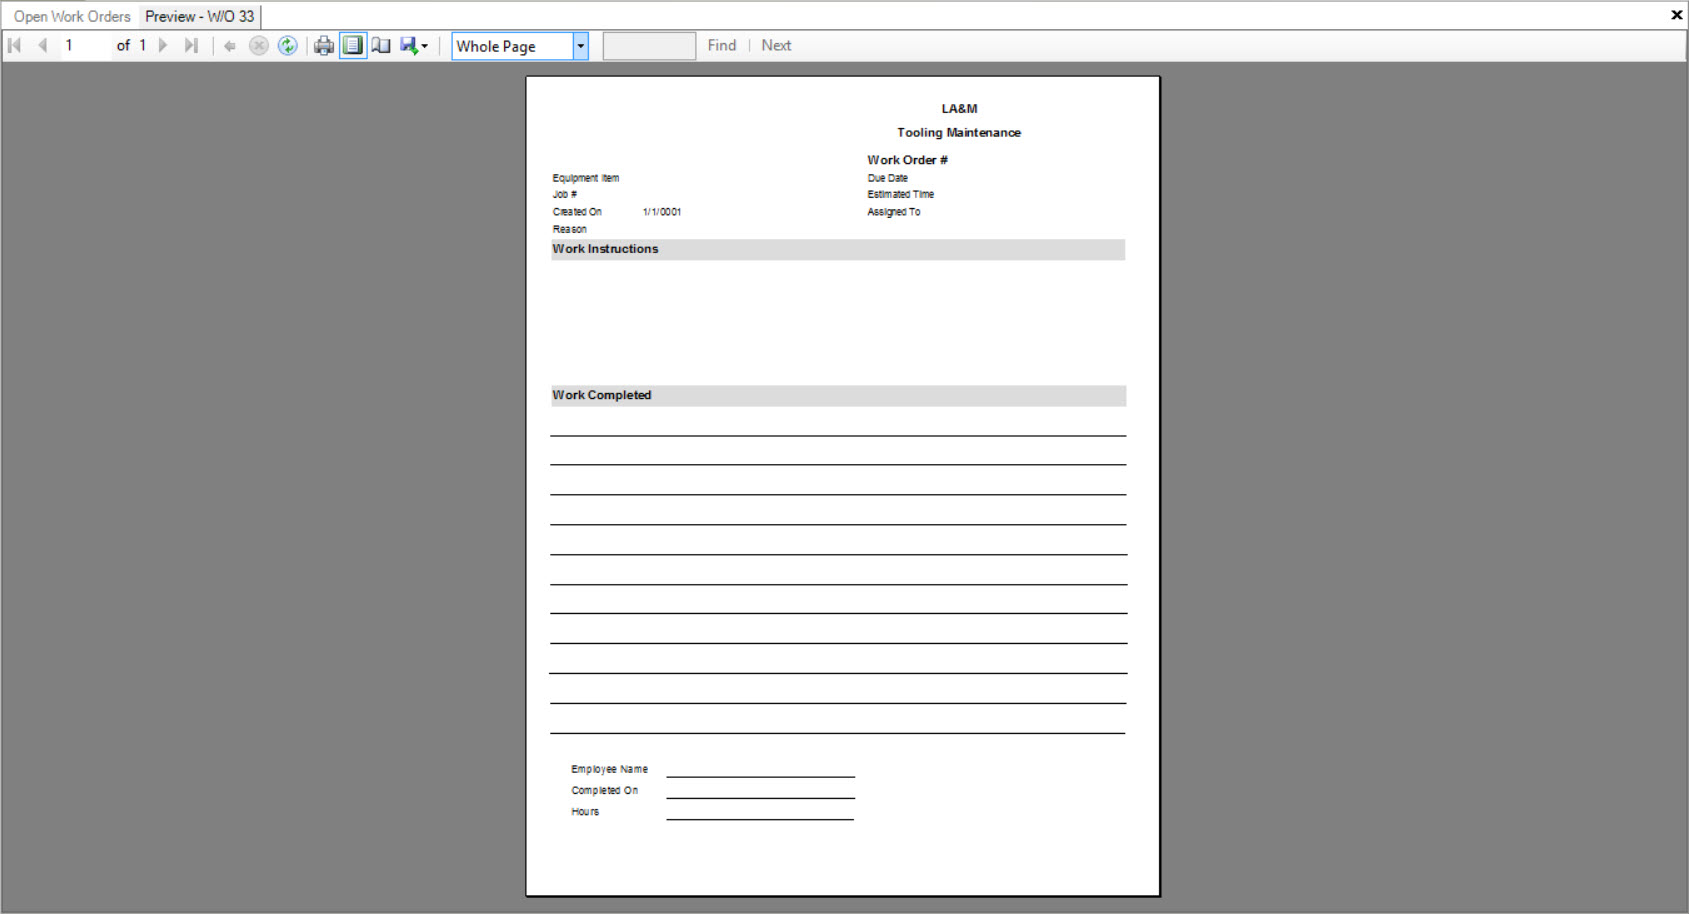Click the Equipment Item label
This screenshot has width=1689, height=914.
click(586, 178)
